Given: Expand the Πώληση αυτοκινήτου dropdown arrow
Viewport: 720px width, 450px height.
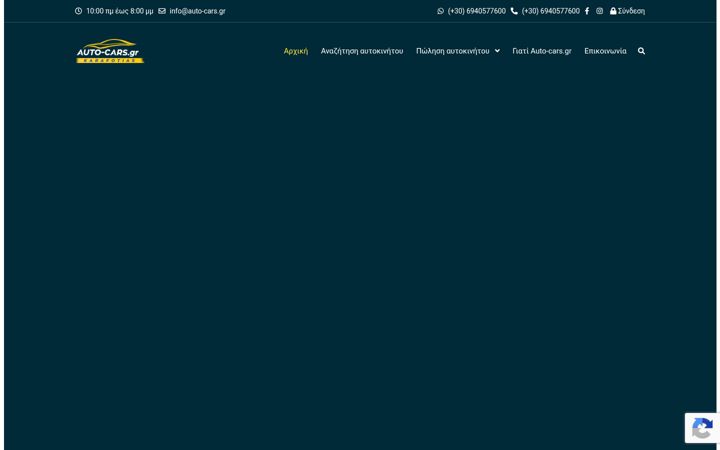Looking at the screenshot, I should click(x=497, y=51).
